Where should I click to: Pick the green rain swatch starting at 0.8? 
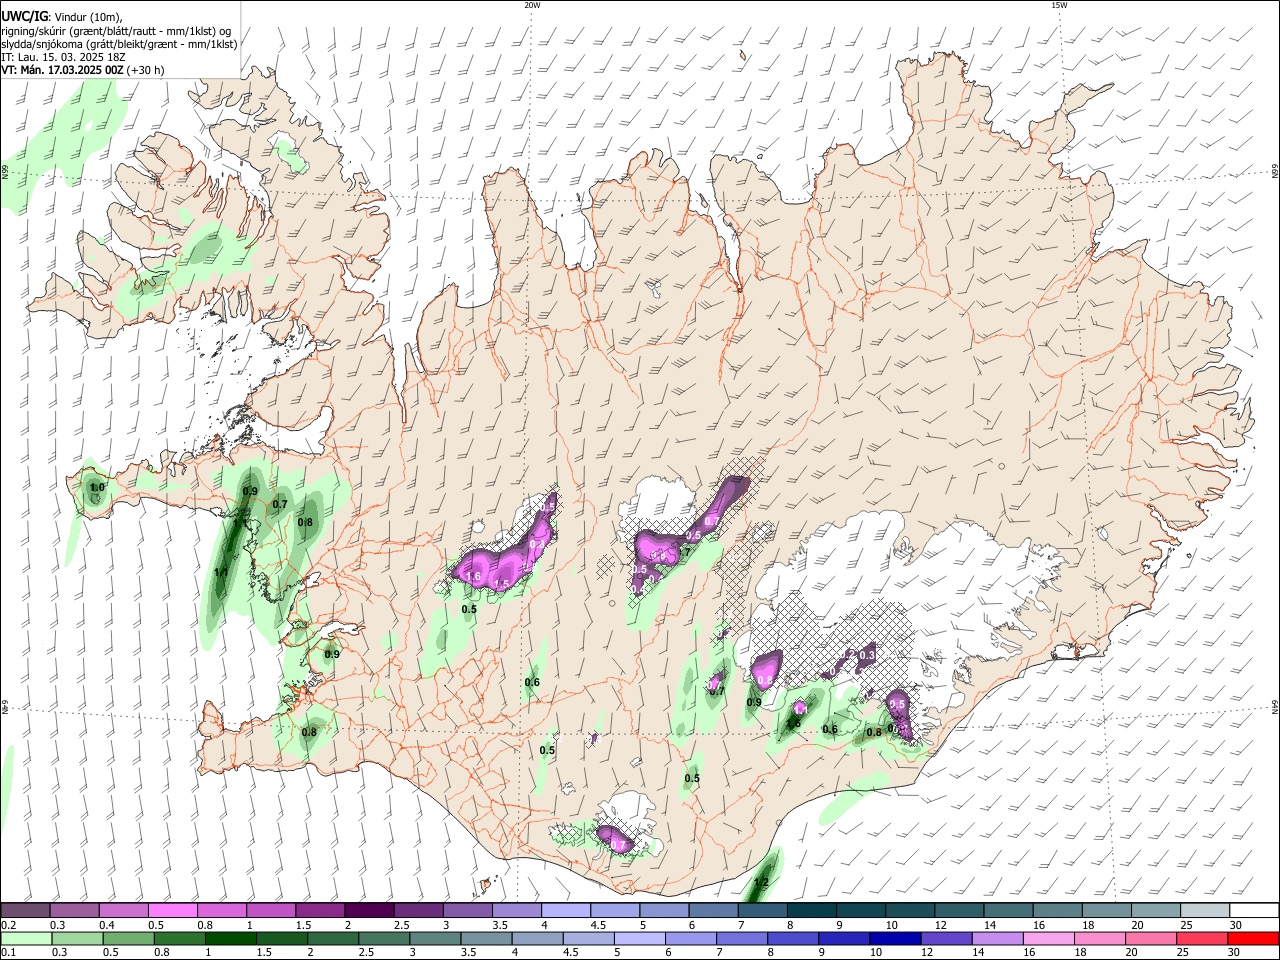point(178,938)
